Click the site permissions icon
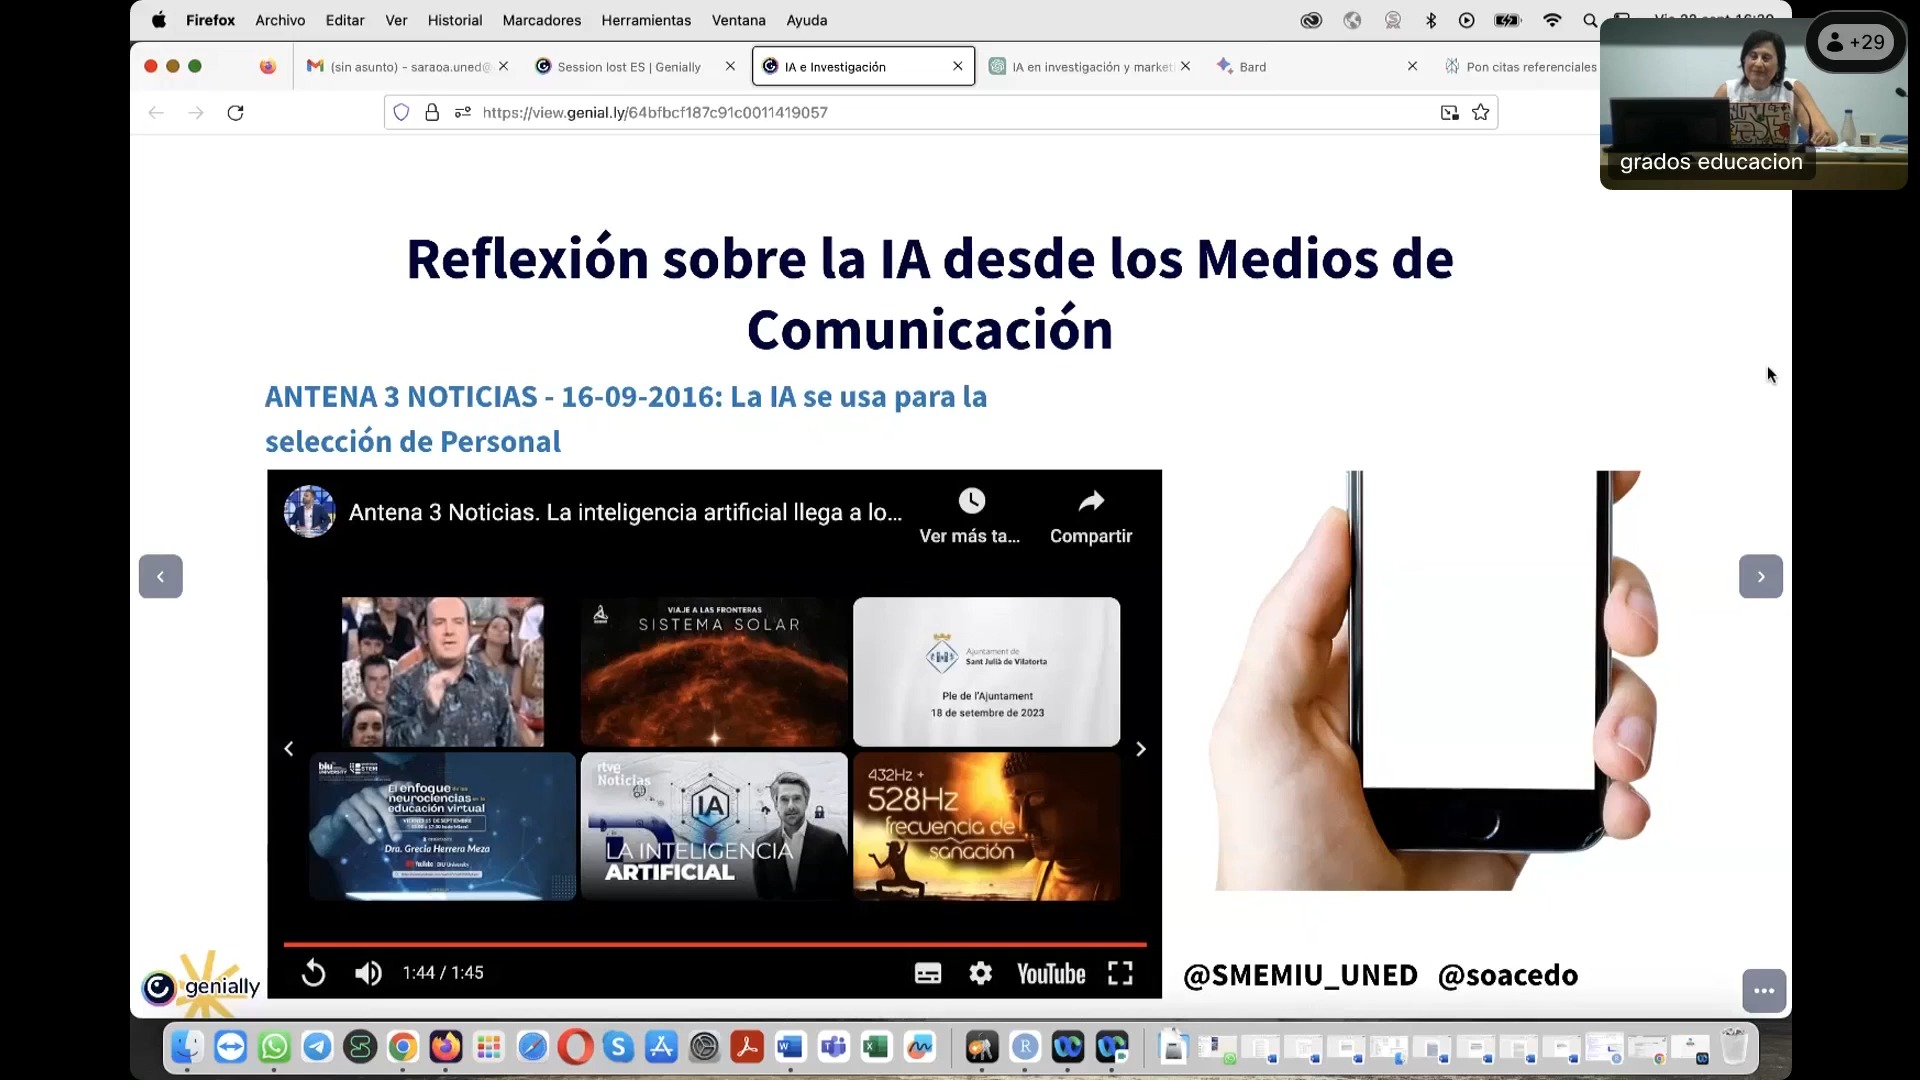This screenshot has width=1920, height=1080. point(463,113)
